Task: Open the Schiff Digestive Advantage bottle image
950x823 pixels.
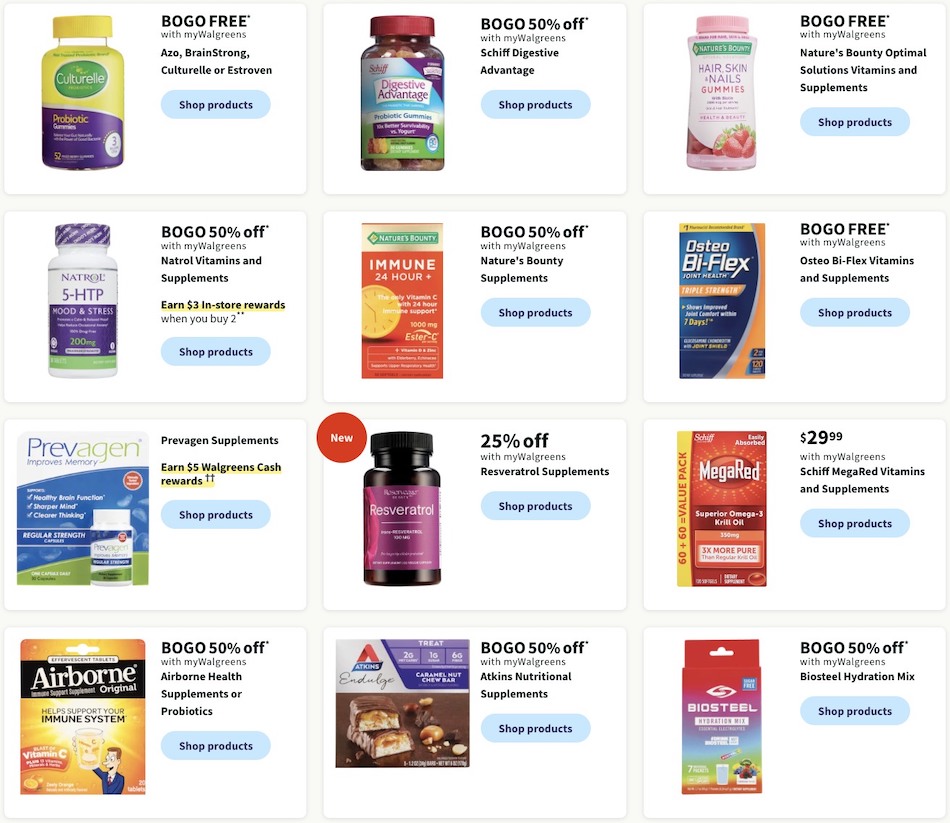Action: click(x=402, y=93)
